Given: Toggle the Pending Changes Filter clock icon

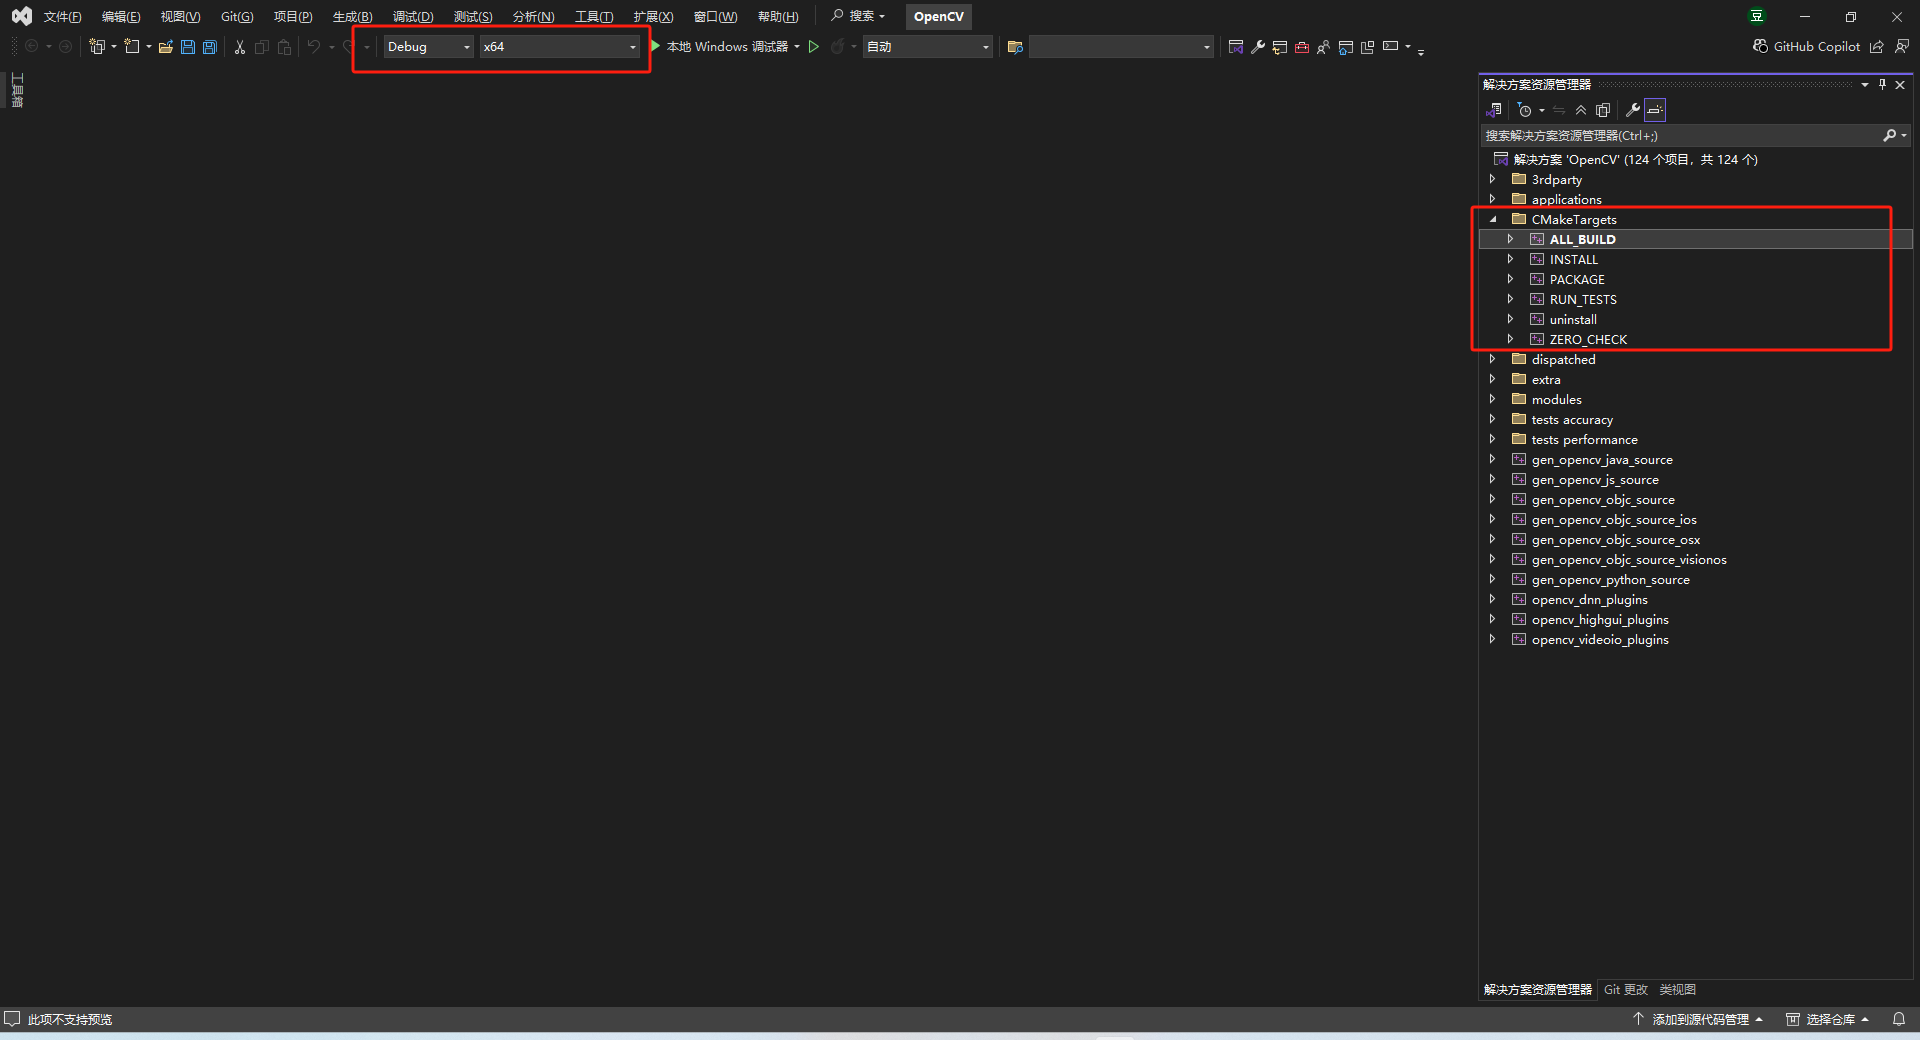Looking at the screenshot, I should [x=1525, y=110].
